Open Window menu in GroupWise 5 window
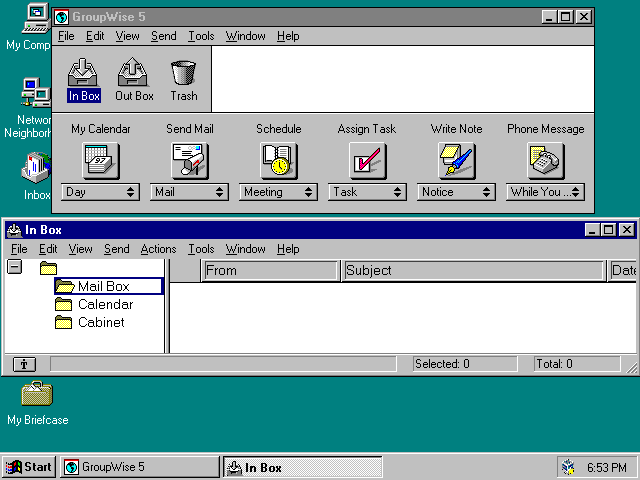 (245, 36)
